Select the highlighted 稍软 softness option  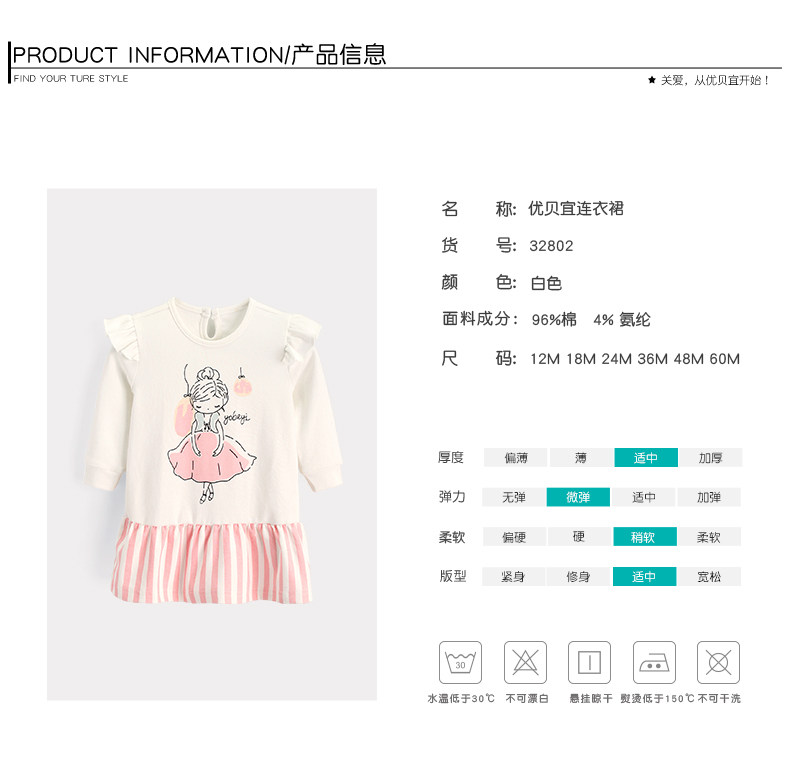coord(644,537)
